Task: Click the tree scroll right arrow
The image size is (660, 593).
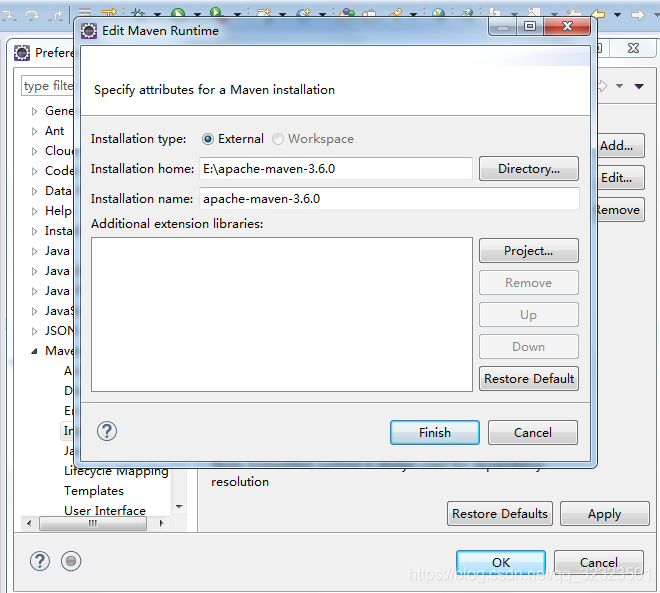Action: [161, 524]
